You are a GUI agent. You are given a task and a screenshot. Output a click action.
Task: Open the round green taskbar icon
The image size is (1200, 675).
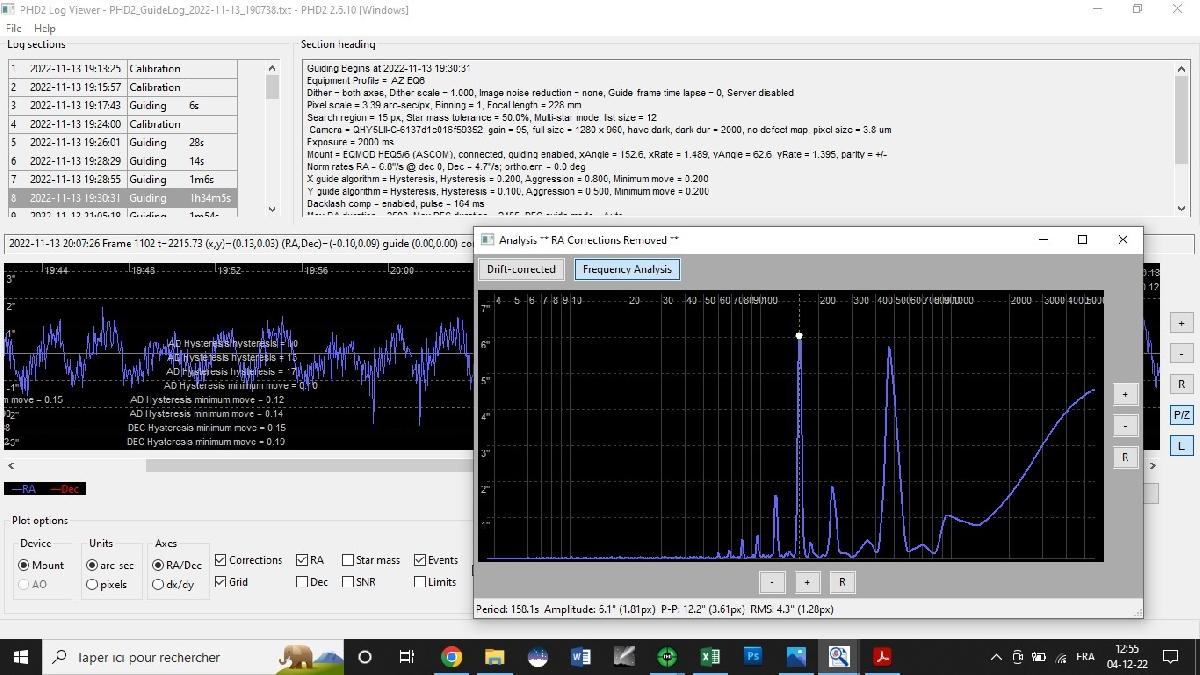(667, 657)
